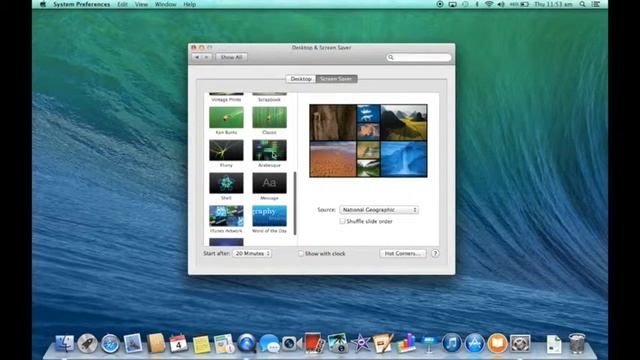Open the Edit menu
The image size is (640, 360).
[122, 4]
